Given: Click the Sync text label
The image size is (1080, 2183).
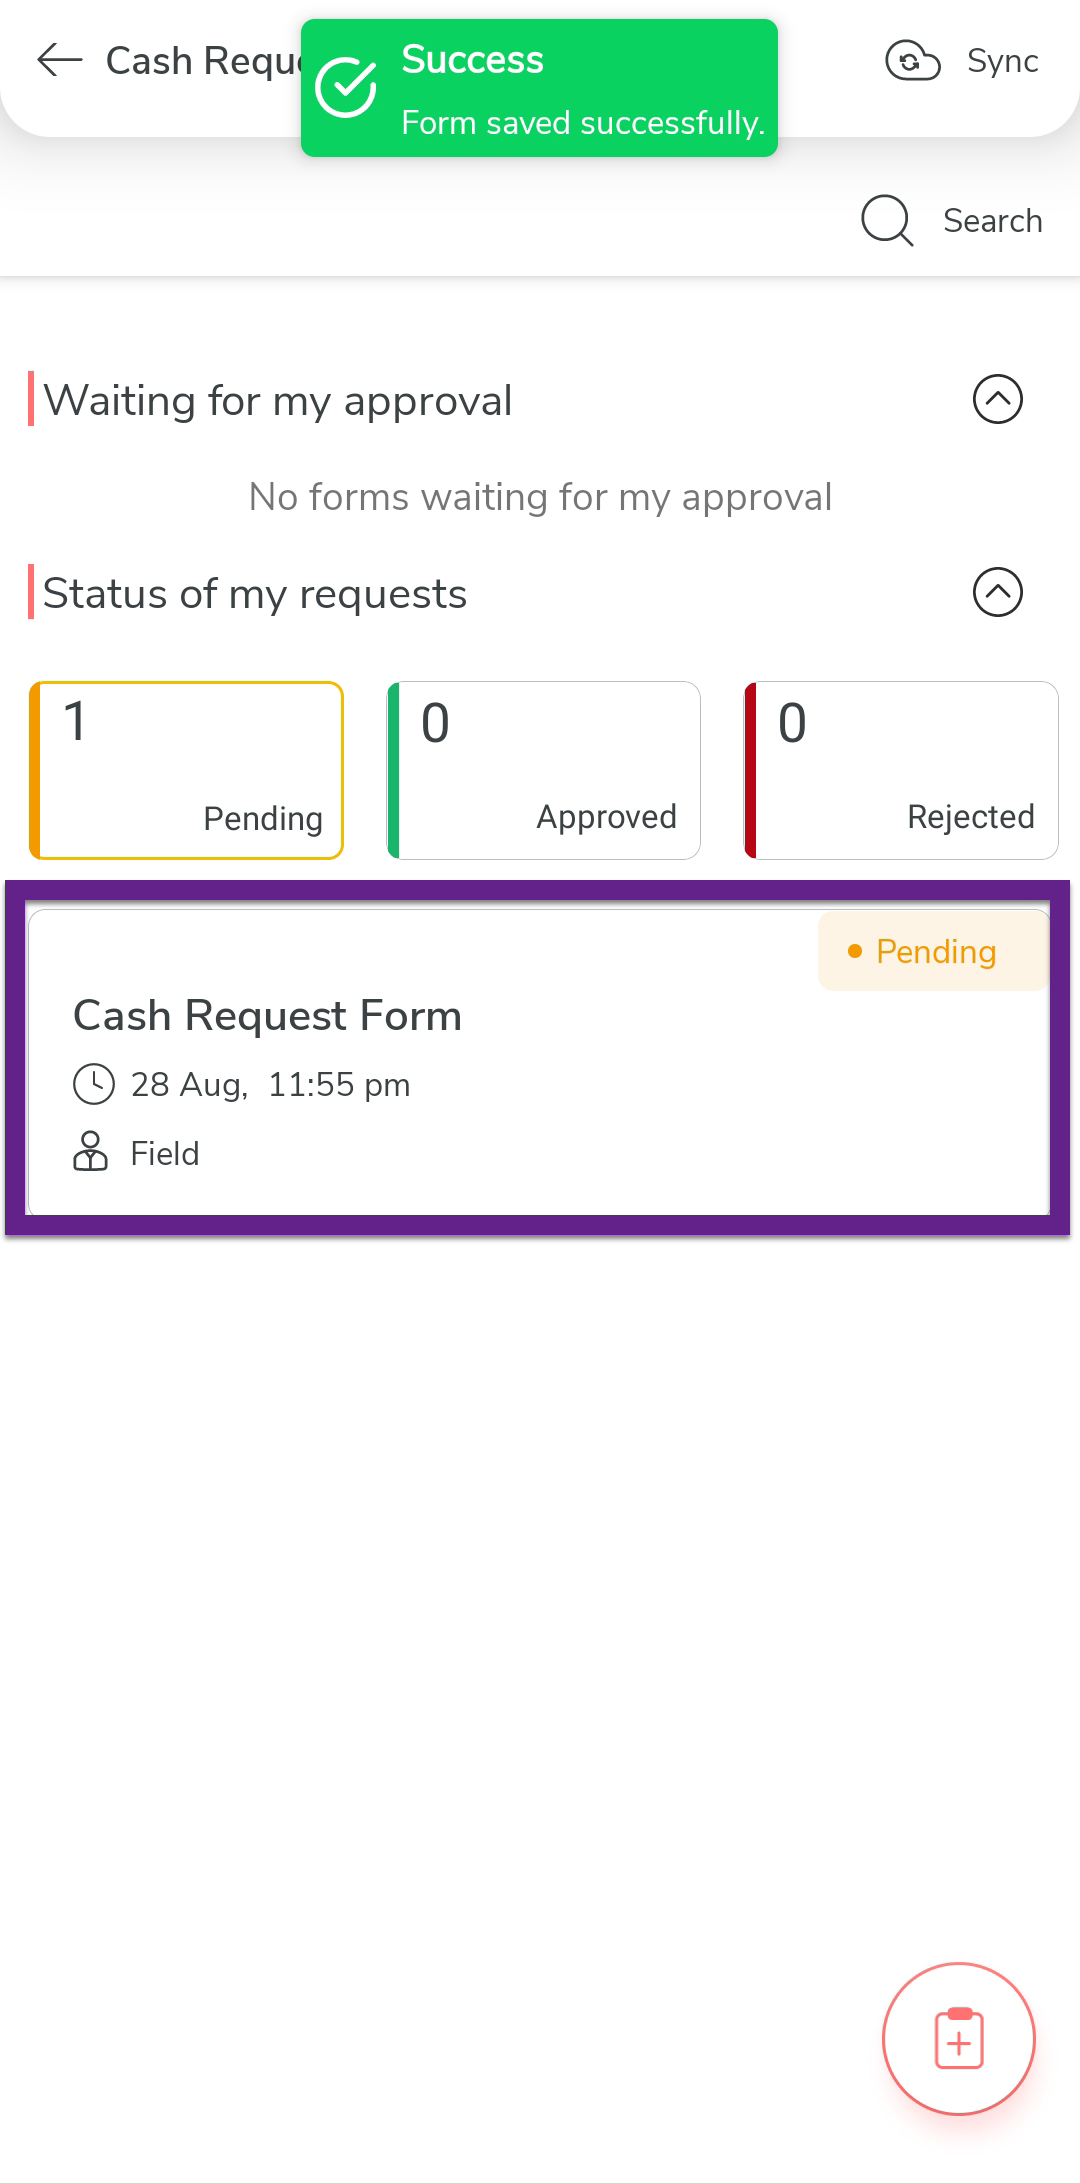Looking at the screenshot, I should pyautogui.click(x=1002, y=61).
